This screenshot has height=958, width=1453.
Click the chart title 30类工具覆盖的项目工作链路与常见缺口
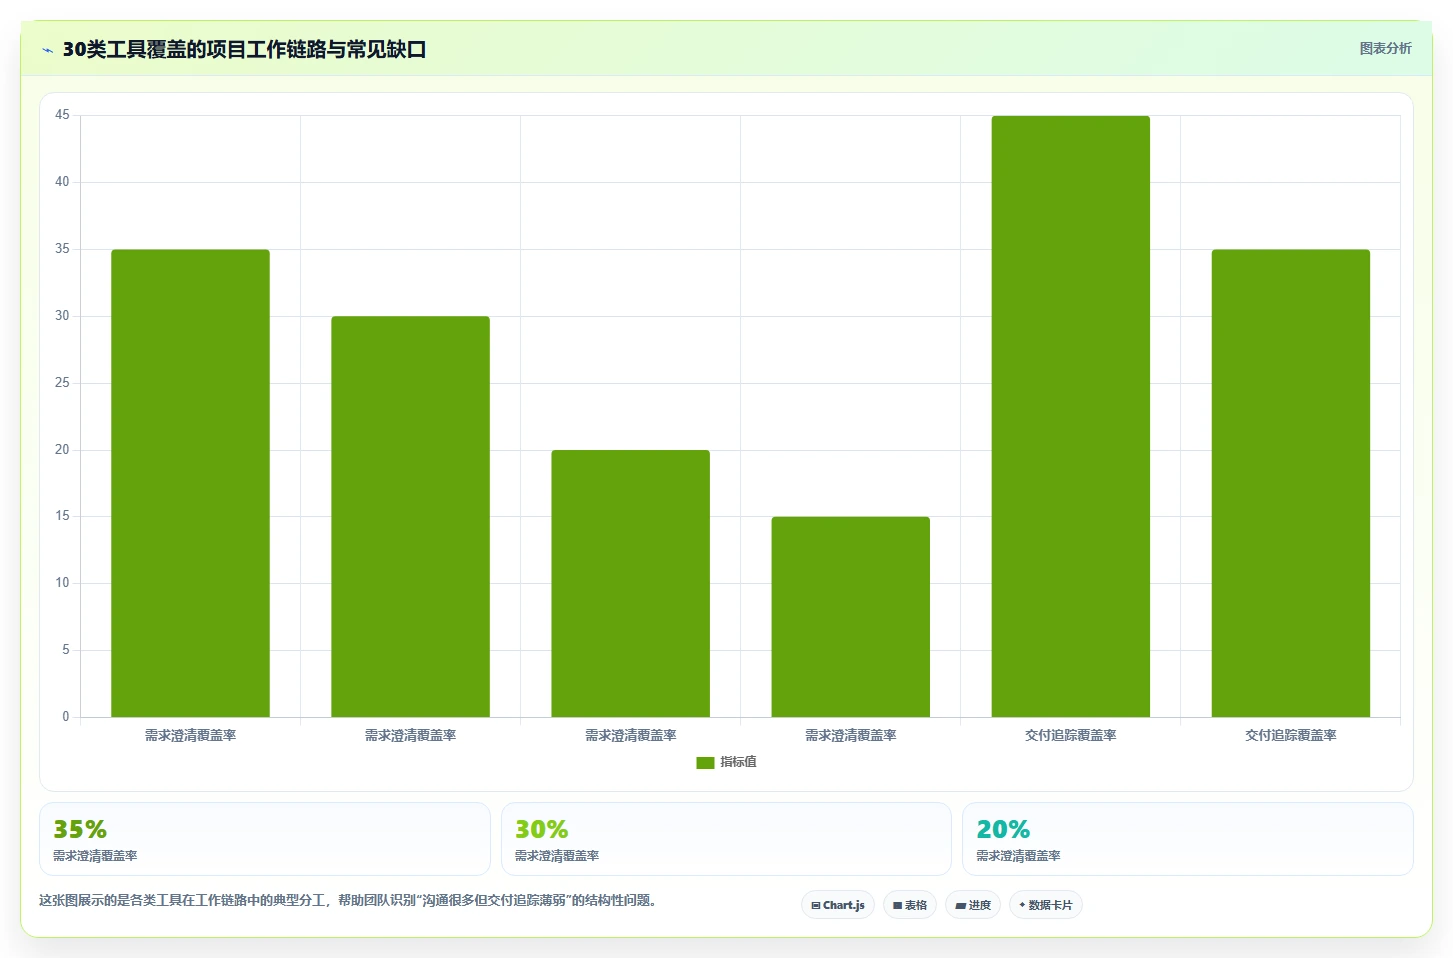coord(244,49)
